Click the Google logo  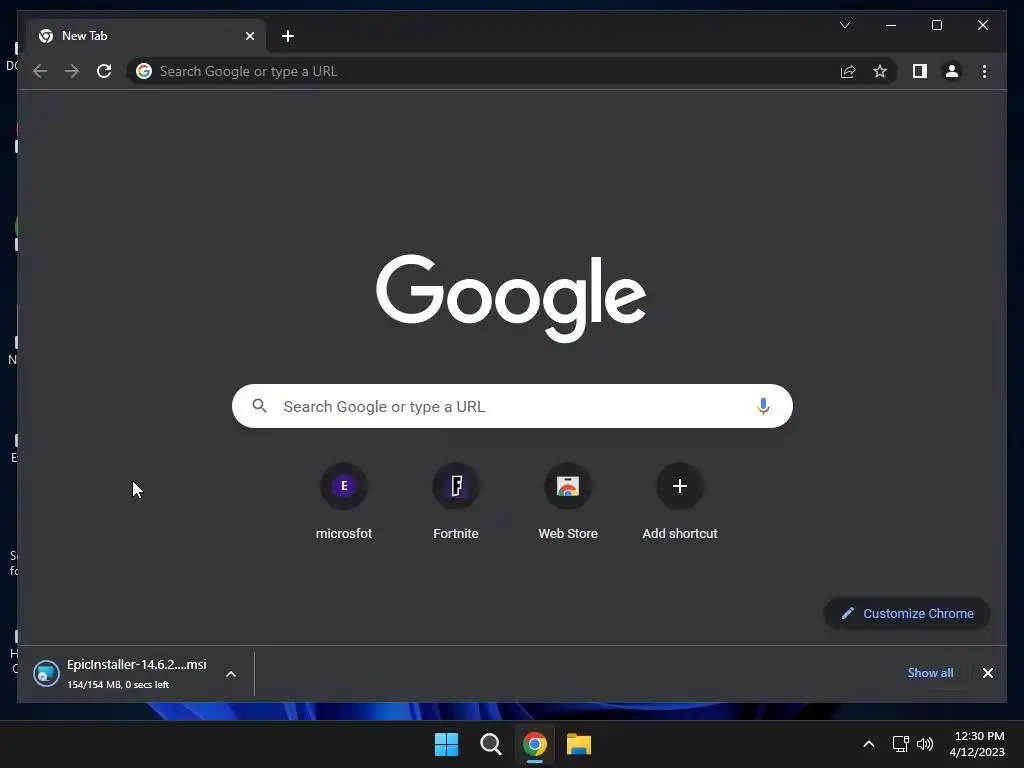pyautogui.click(x=511, y=298)
